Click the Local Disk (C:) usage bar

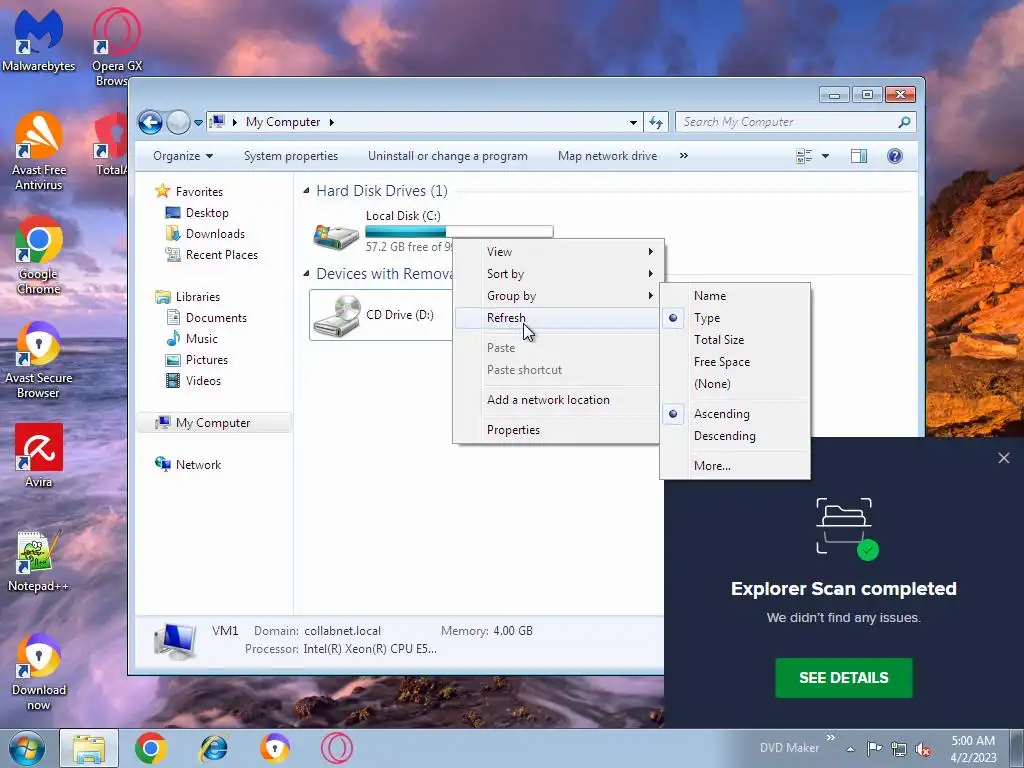click(459, 231)
